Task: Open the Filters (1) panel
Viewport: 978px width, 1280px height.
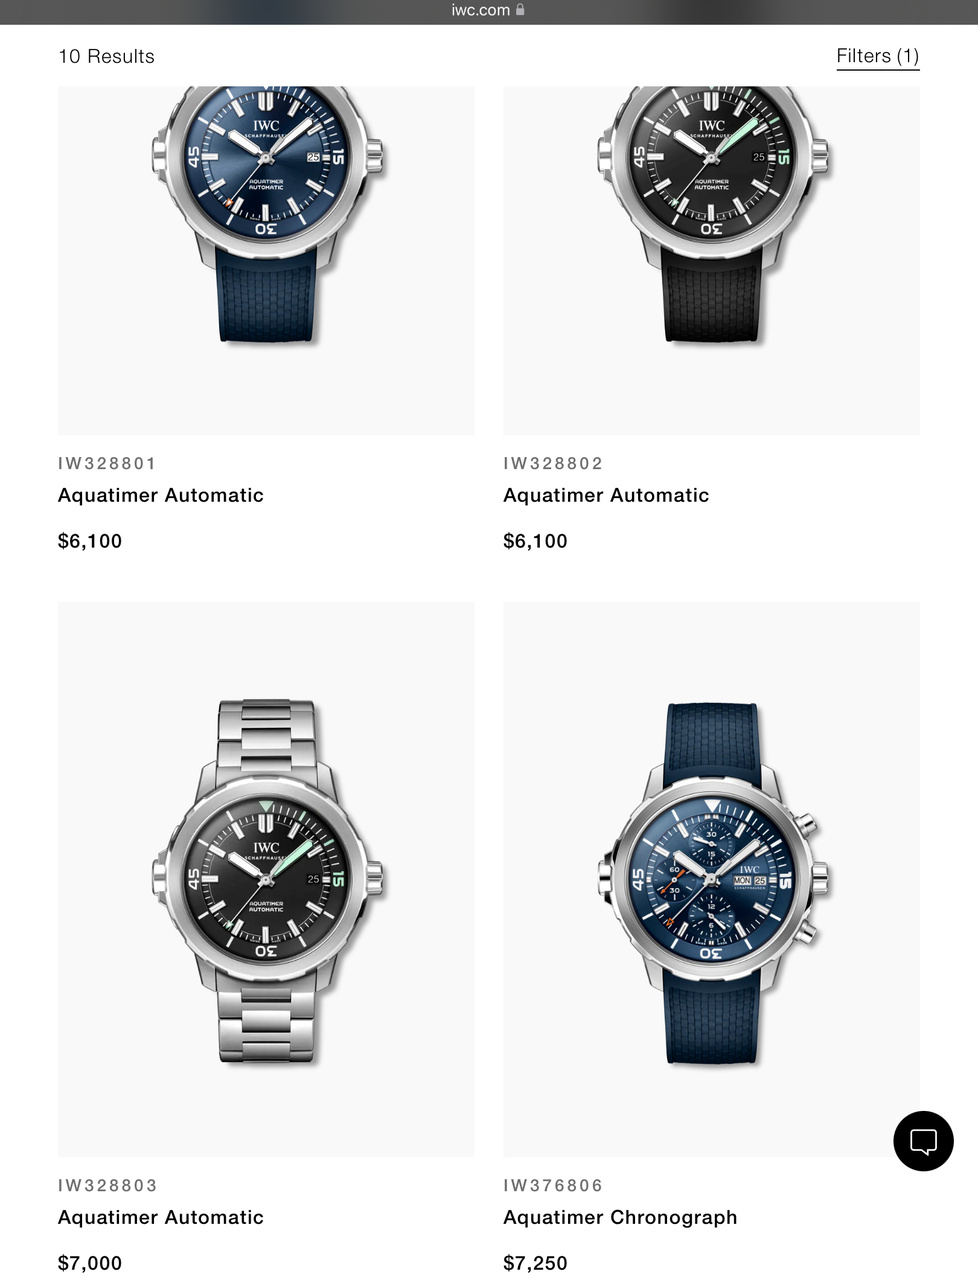Action: click(x=878, y=56)
